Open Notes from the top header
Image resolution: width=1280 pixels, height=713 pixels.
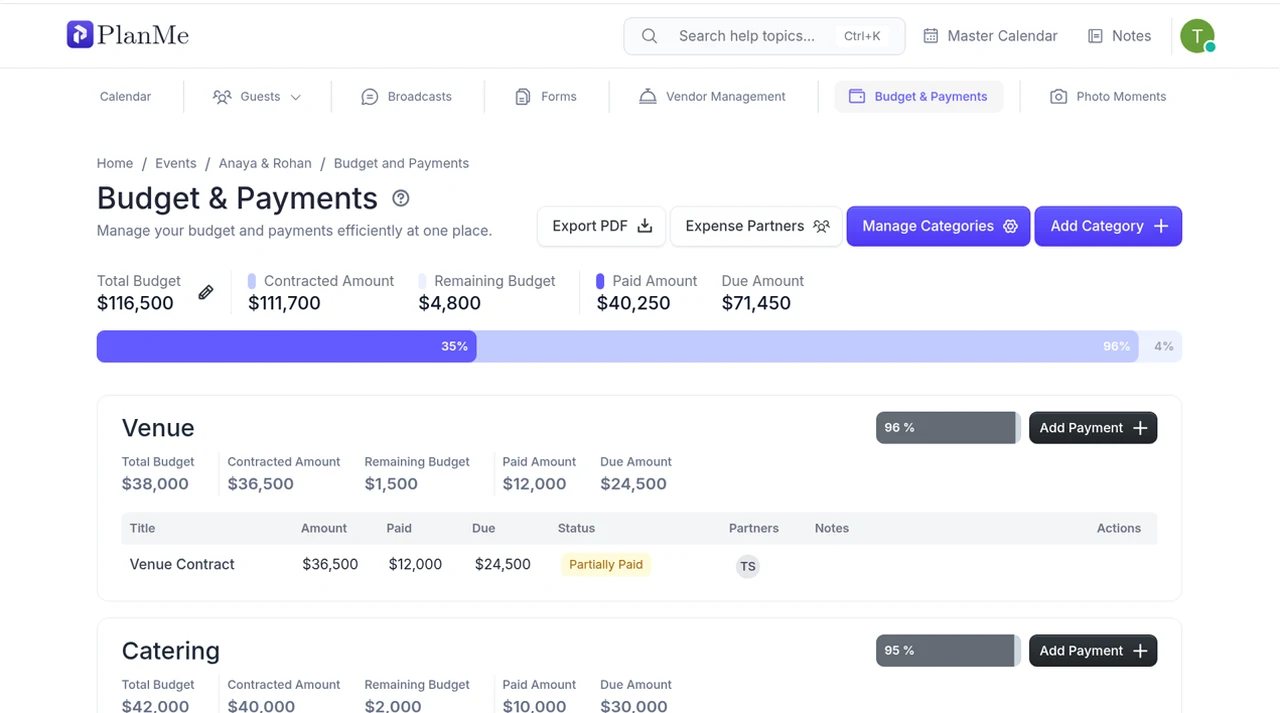coord(1119,36)
